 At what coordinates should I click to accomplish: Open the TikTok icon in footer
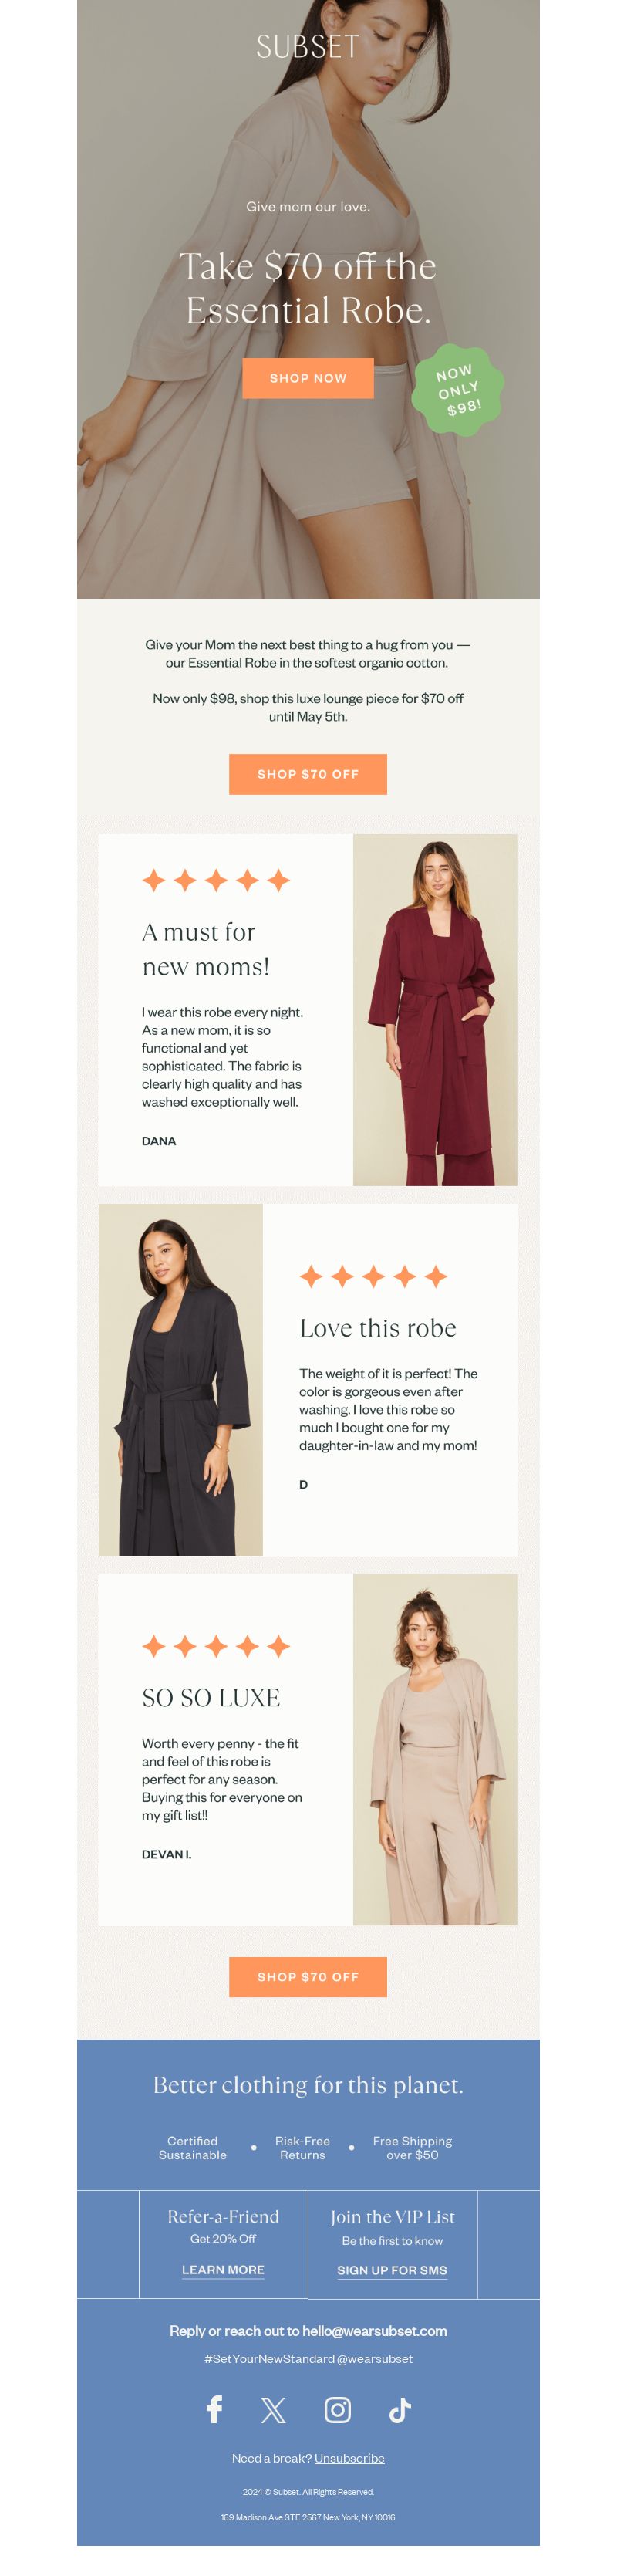tap(400, 2411)
